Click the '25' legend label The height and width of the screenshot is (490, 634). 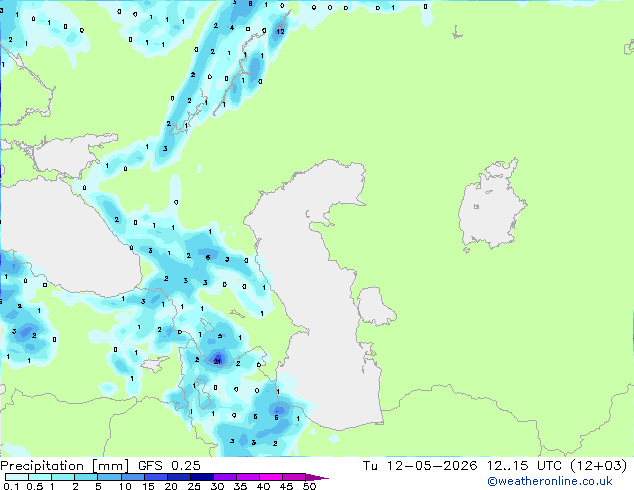pos(194,486)
